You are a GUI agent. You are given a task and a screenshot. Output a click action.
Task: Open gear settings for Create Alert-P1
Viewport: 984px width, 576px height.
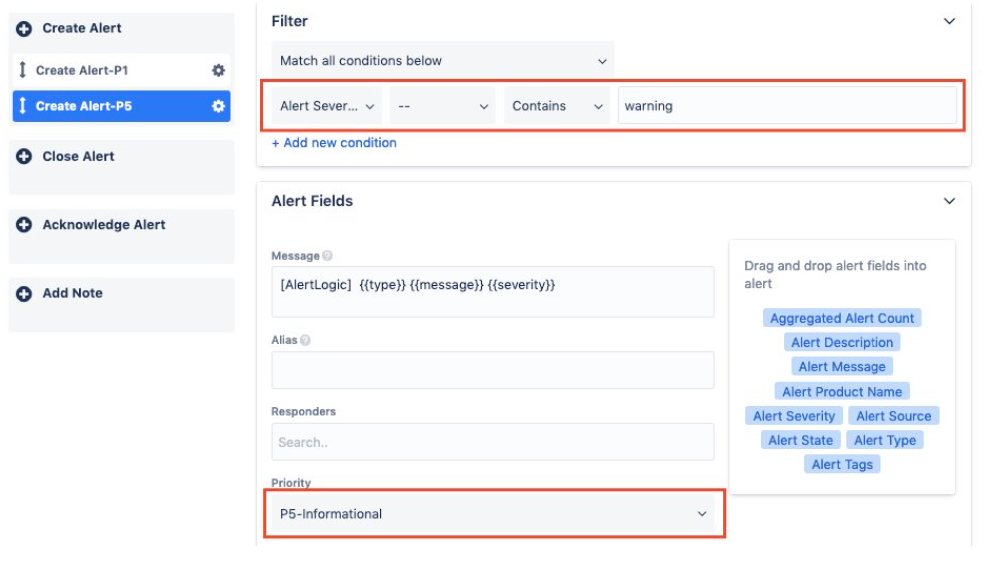[218, 70]
